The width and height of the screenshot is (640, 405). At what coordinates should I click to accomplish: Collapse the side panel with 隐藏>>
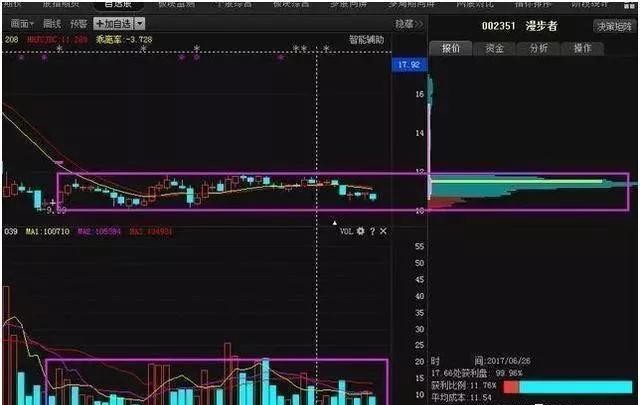(409, 24)
